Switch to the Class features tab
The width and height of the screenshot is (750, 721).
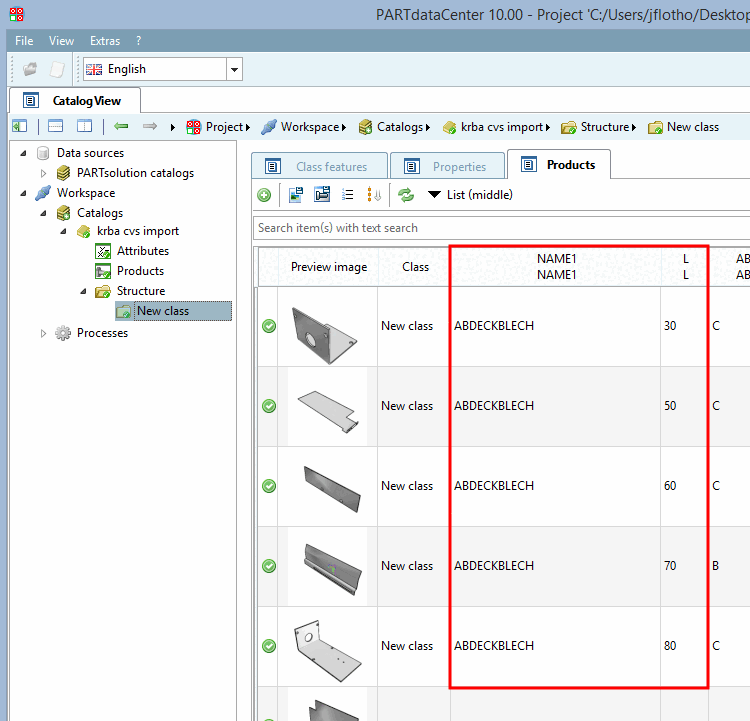[320, 166]
